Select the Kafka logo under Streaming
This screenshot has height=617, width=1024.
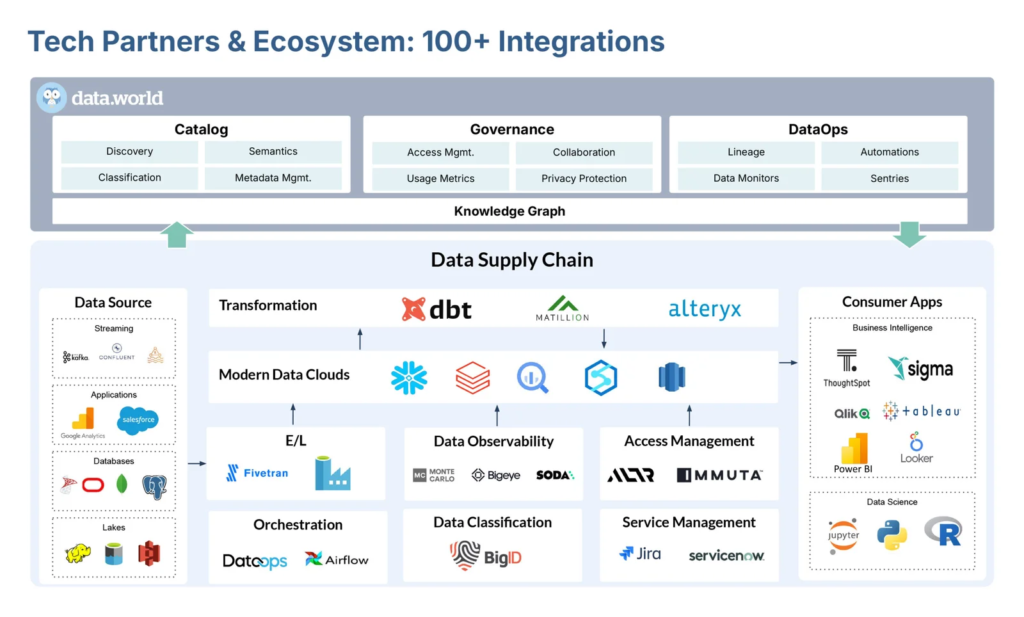[75, 356]
